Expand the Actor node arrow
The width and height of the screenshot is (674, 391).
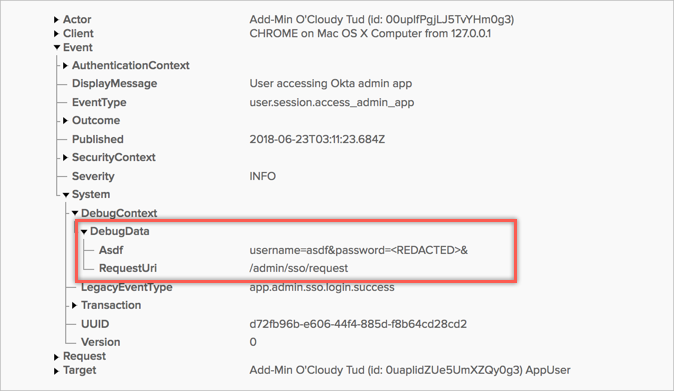pyautogui.click(x=56, y=20)
